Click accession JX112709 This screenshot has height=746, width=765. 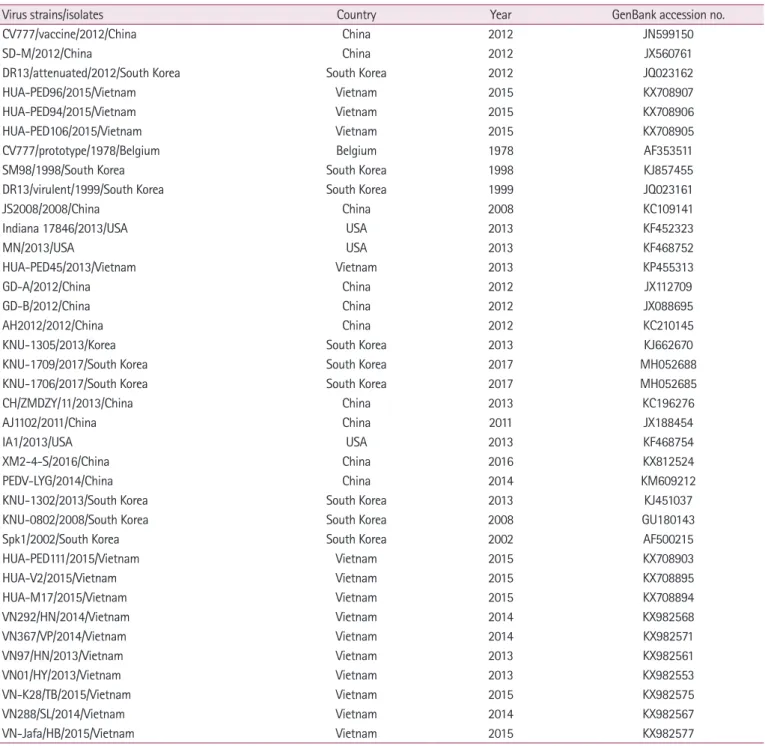pos(668,287)
